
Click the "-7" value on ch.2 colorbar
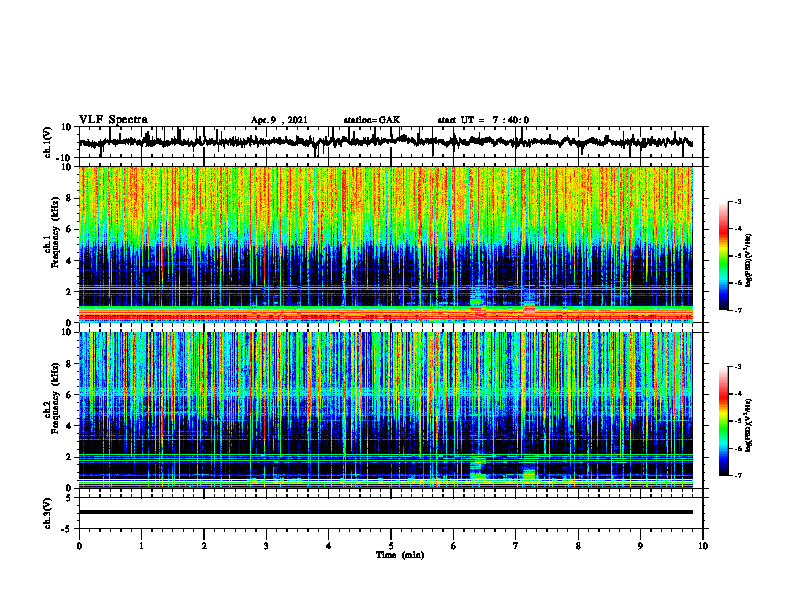[738, 476]
